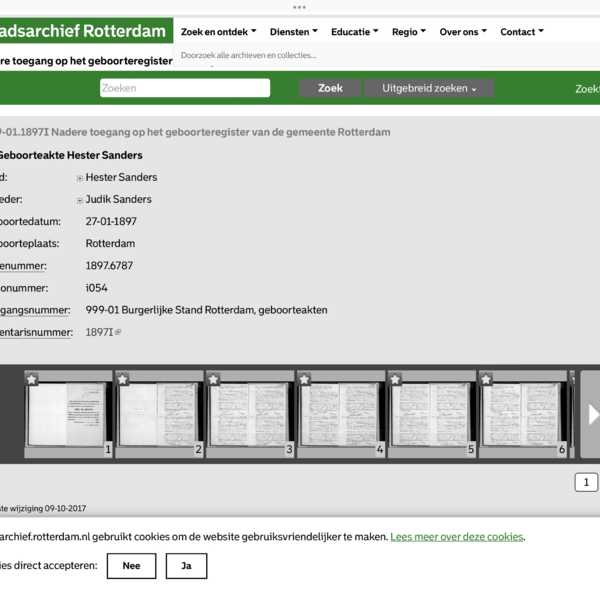
Task: Open external link icon beside 1897I
Action: (118, 332)
